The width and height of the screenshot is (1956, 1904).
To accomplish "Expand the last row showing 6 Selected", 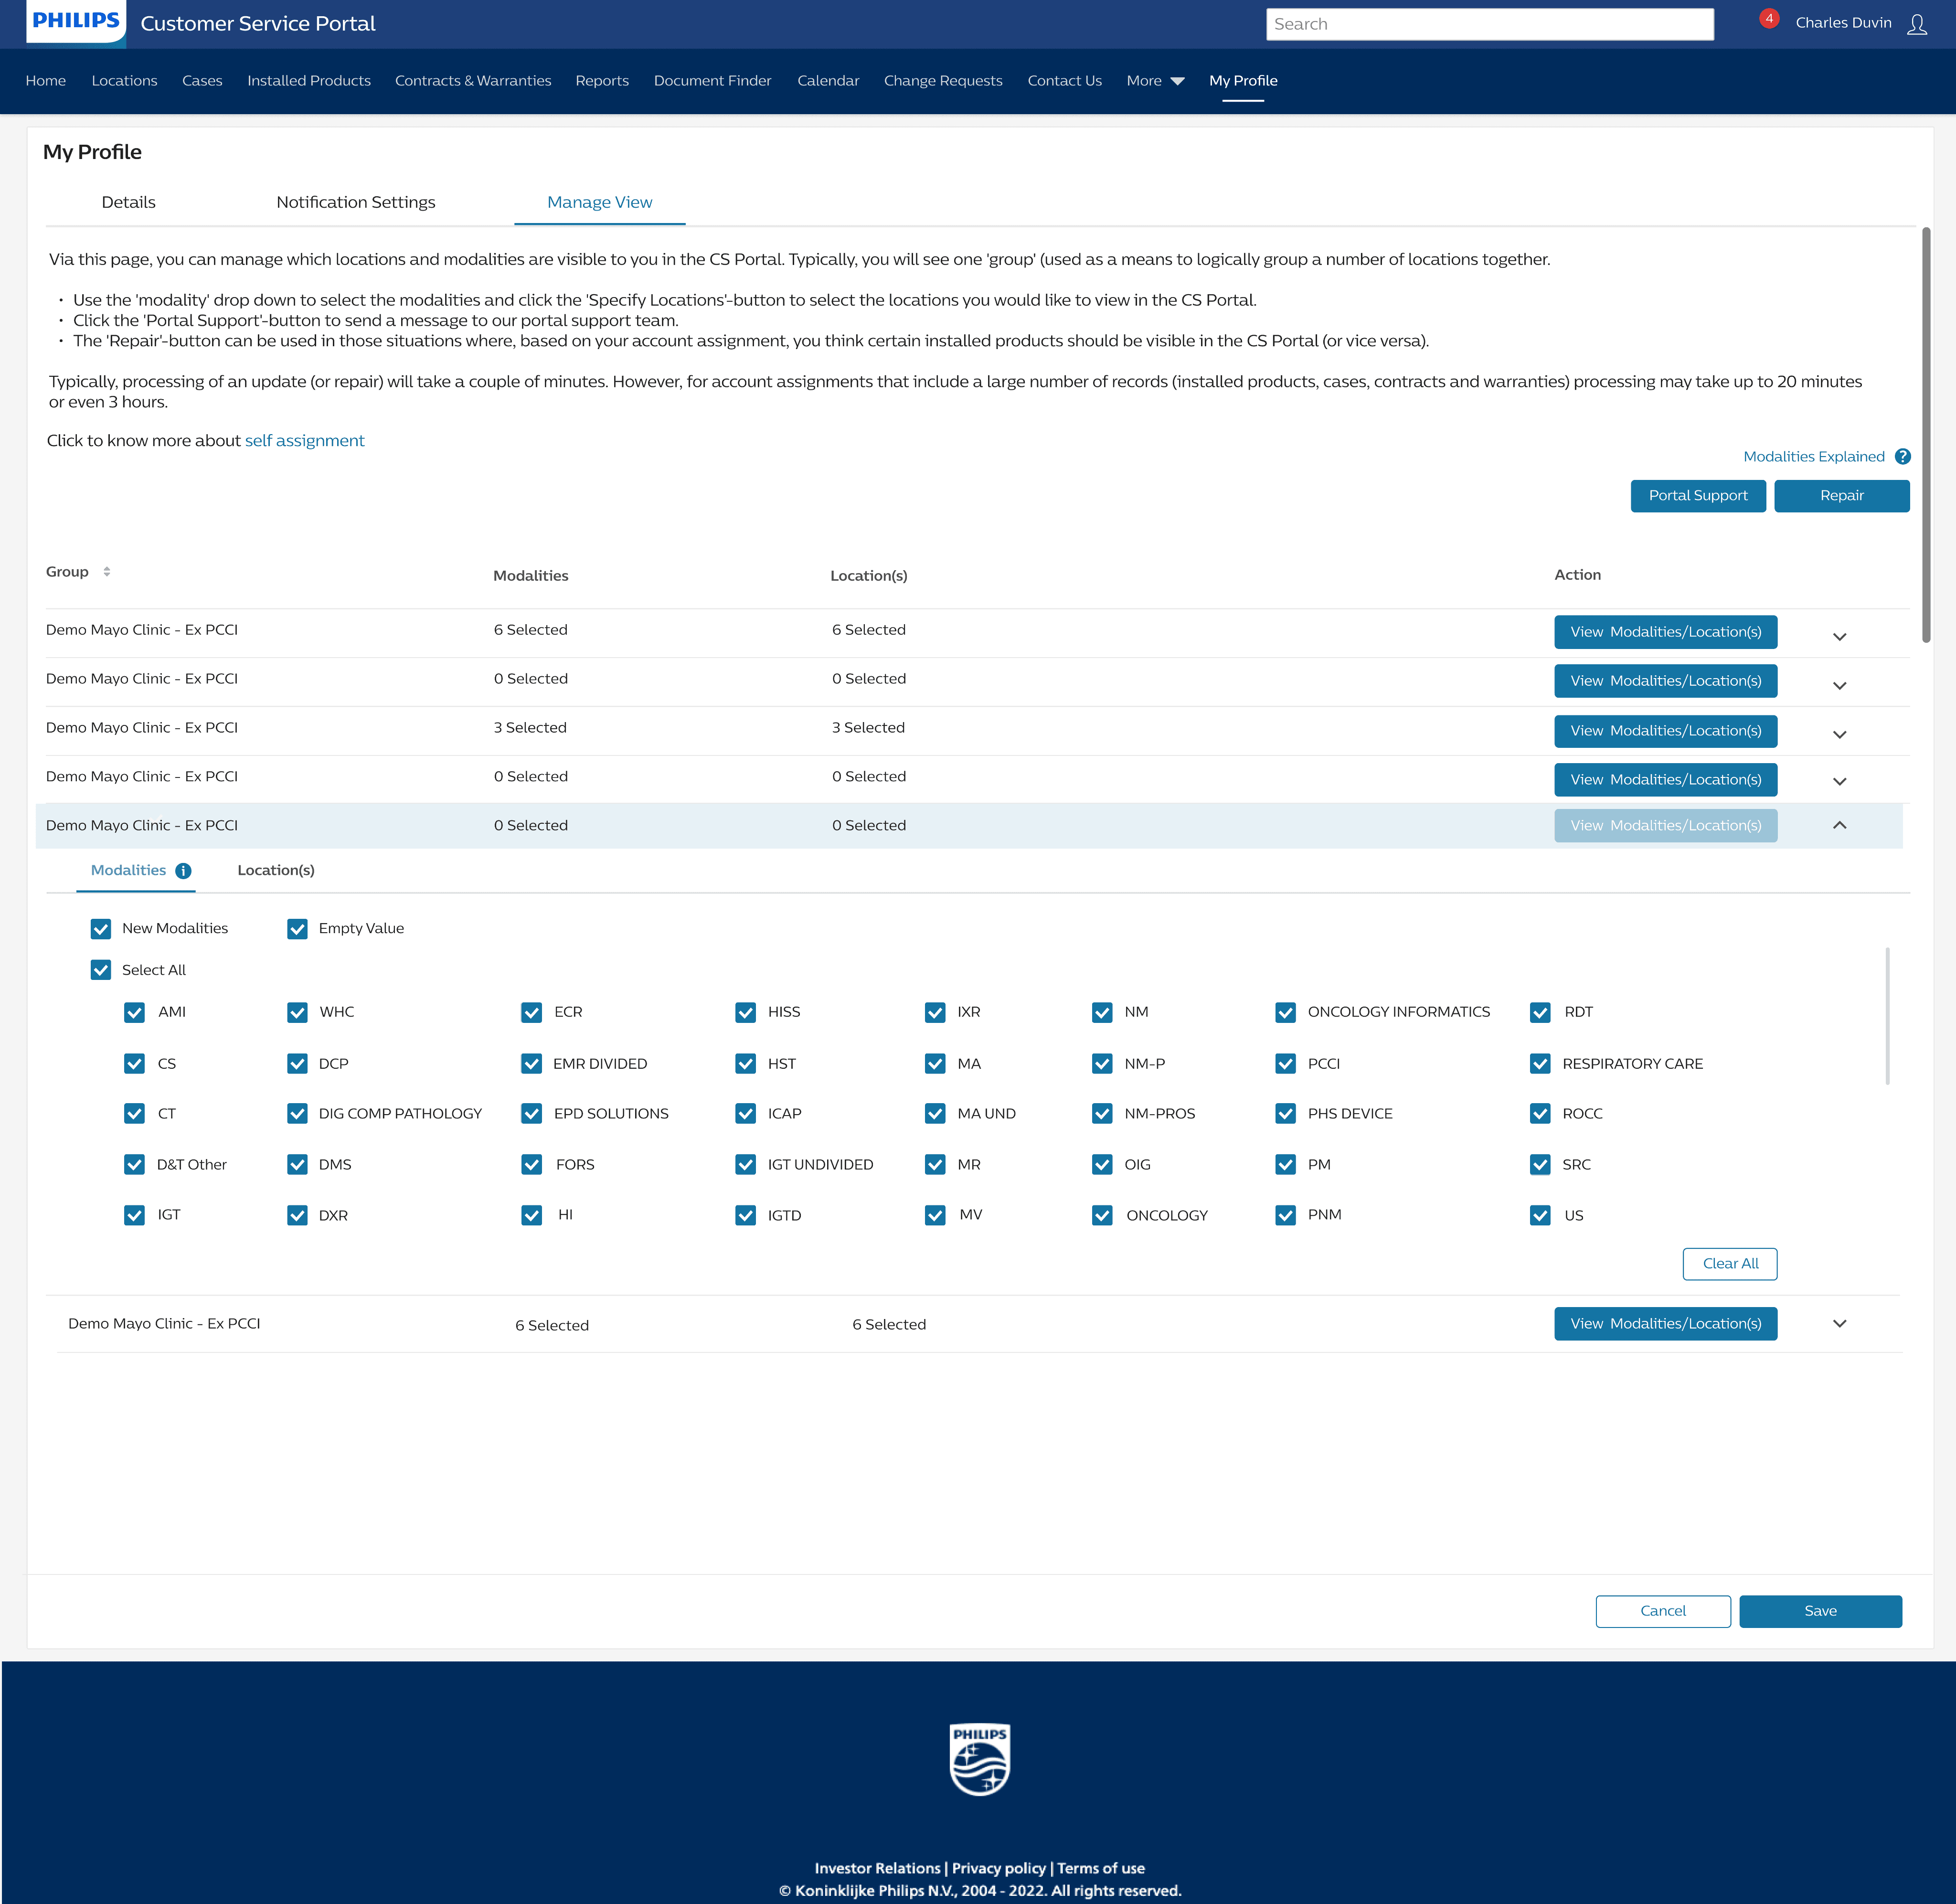I will (1839, 1324).
